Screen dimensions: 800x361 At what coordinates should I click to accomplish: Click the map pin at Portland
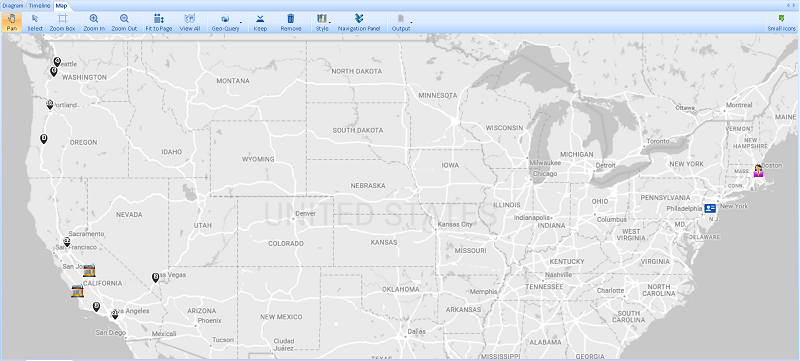tap(49, 105)
